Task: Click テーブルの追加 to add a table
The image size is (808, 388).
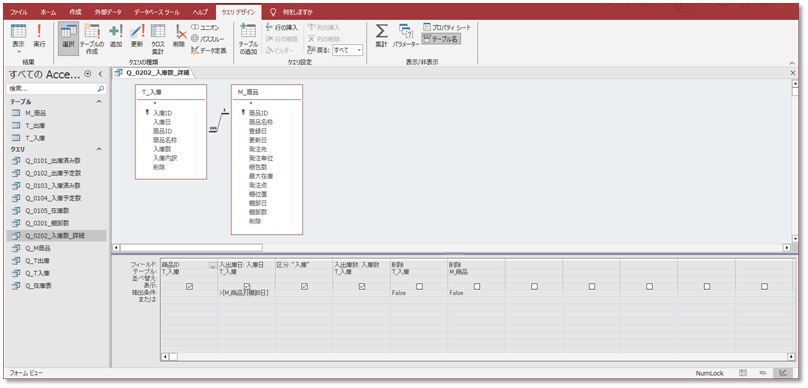Action: click(x=248, y=39)
